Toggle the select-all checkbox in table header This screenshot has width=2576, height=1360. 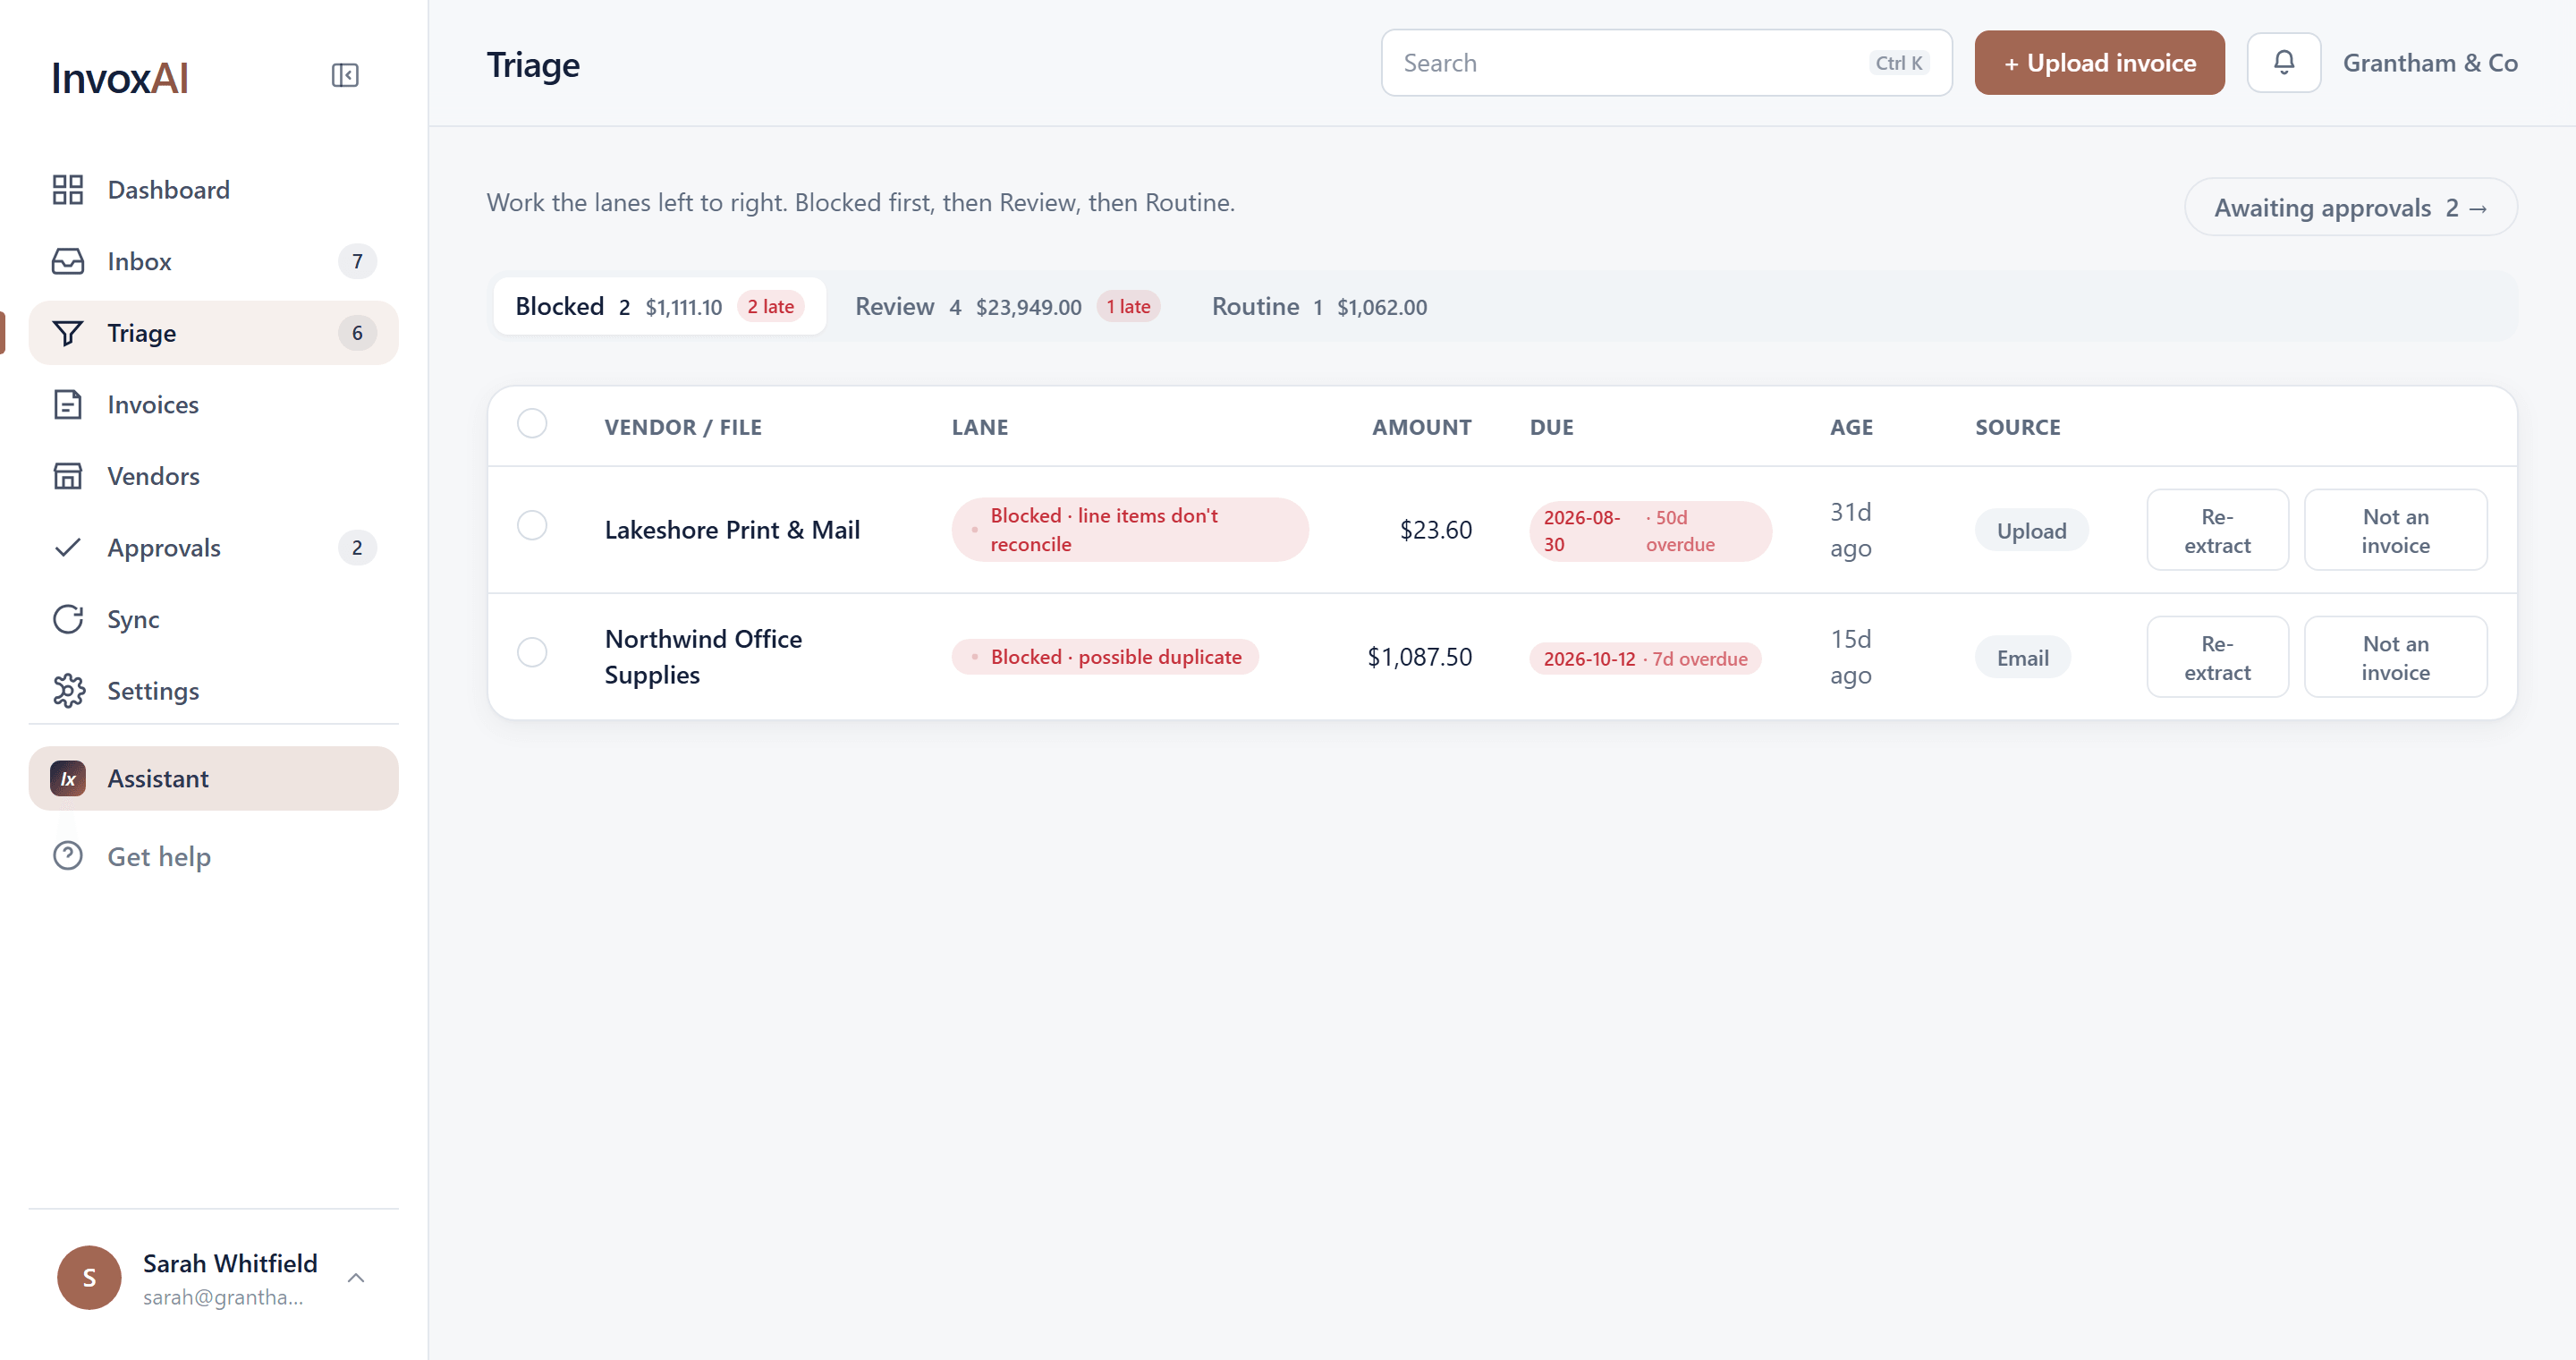tap(532, 424)
